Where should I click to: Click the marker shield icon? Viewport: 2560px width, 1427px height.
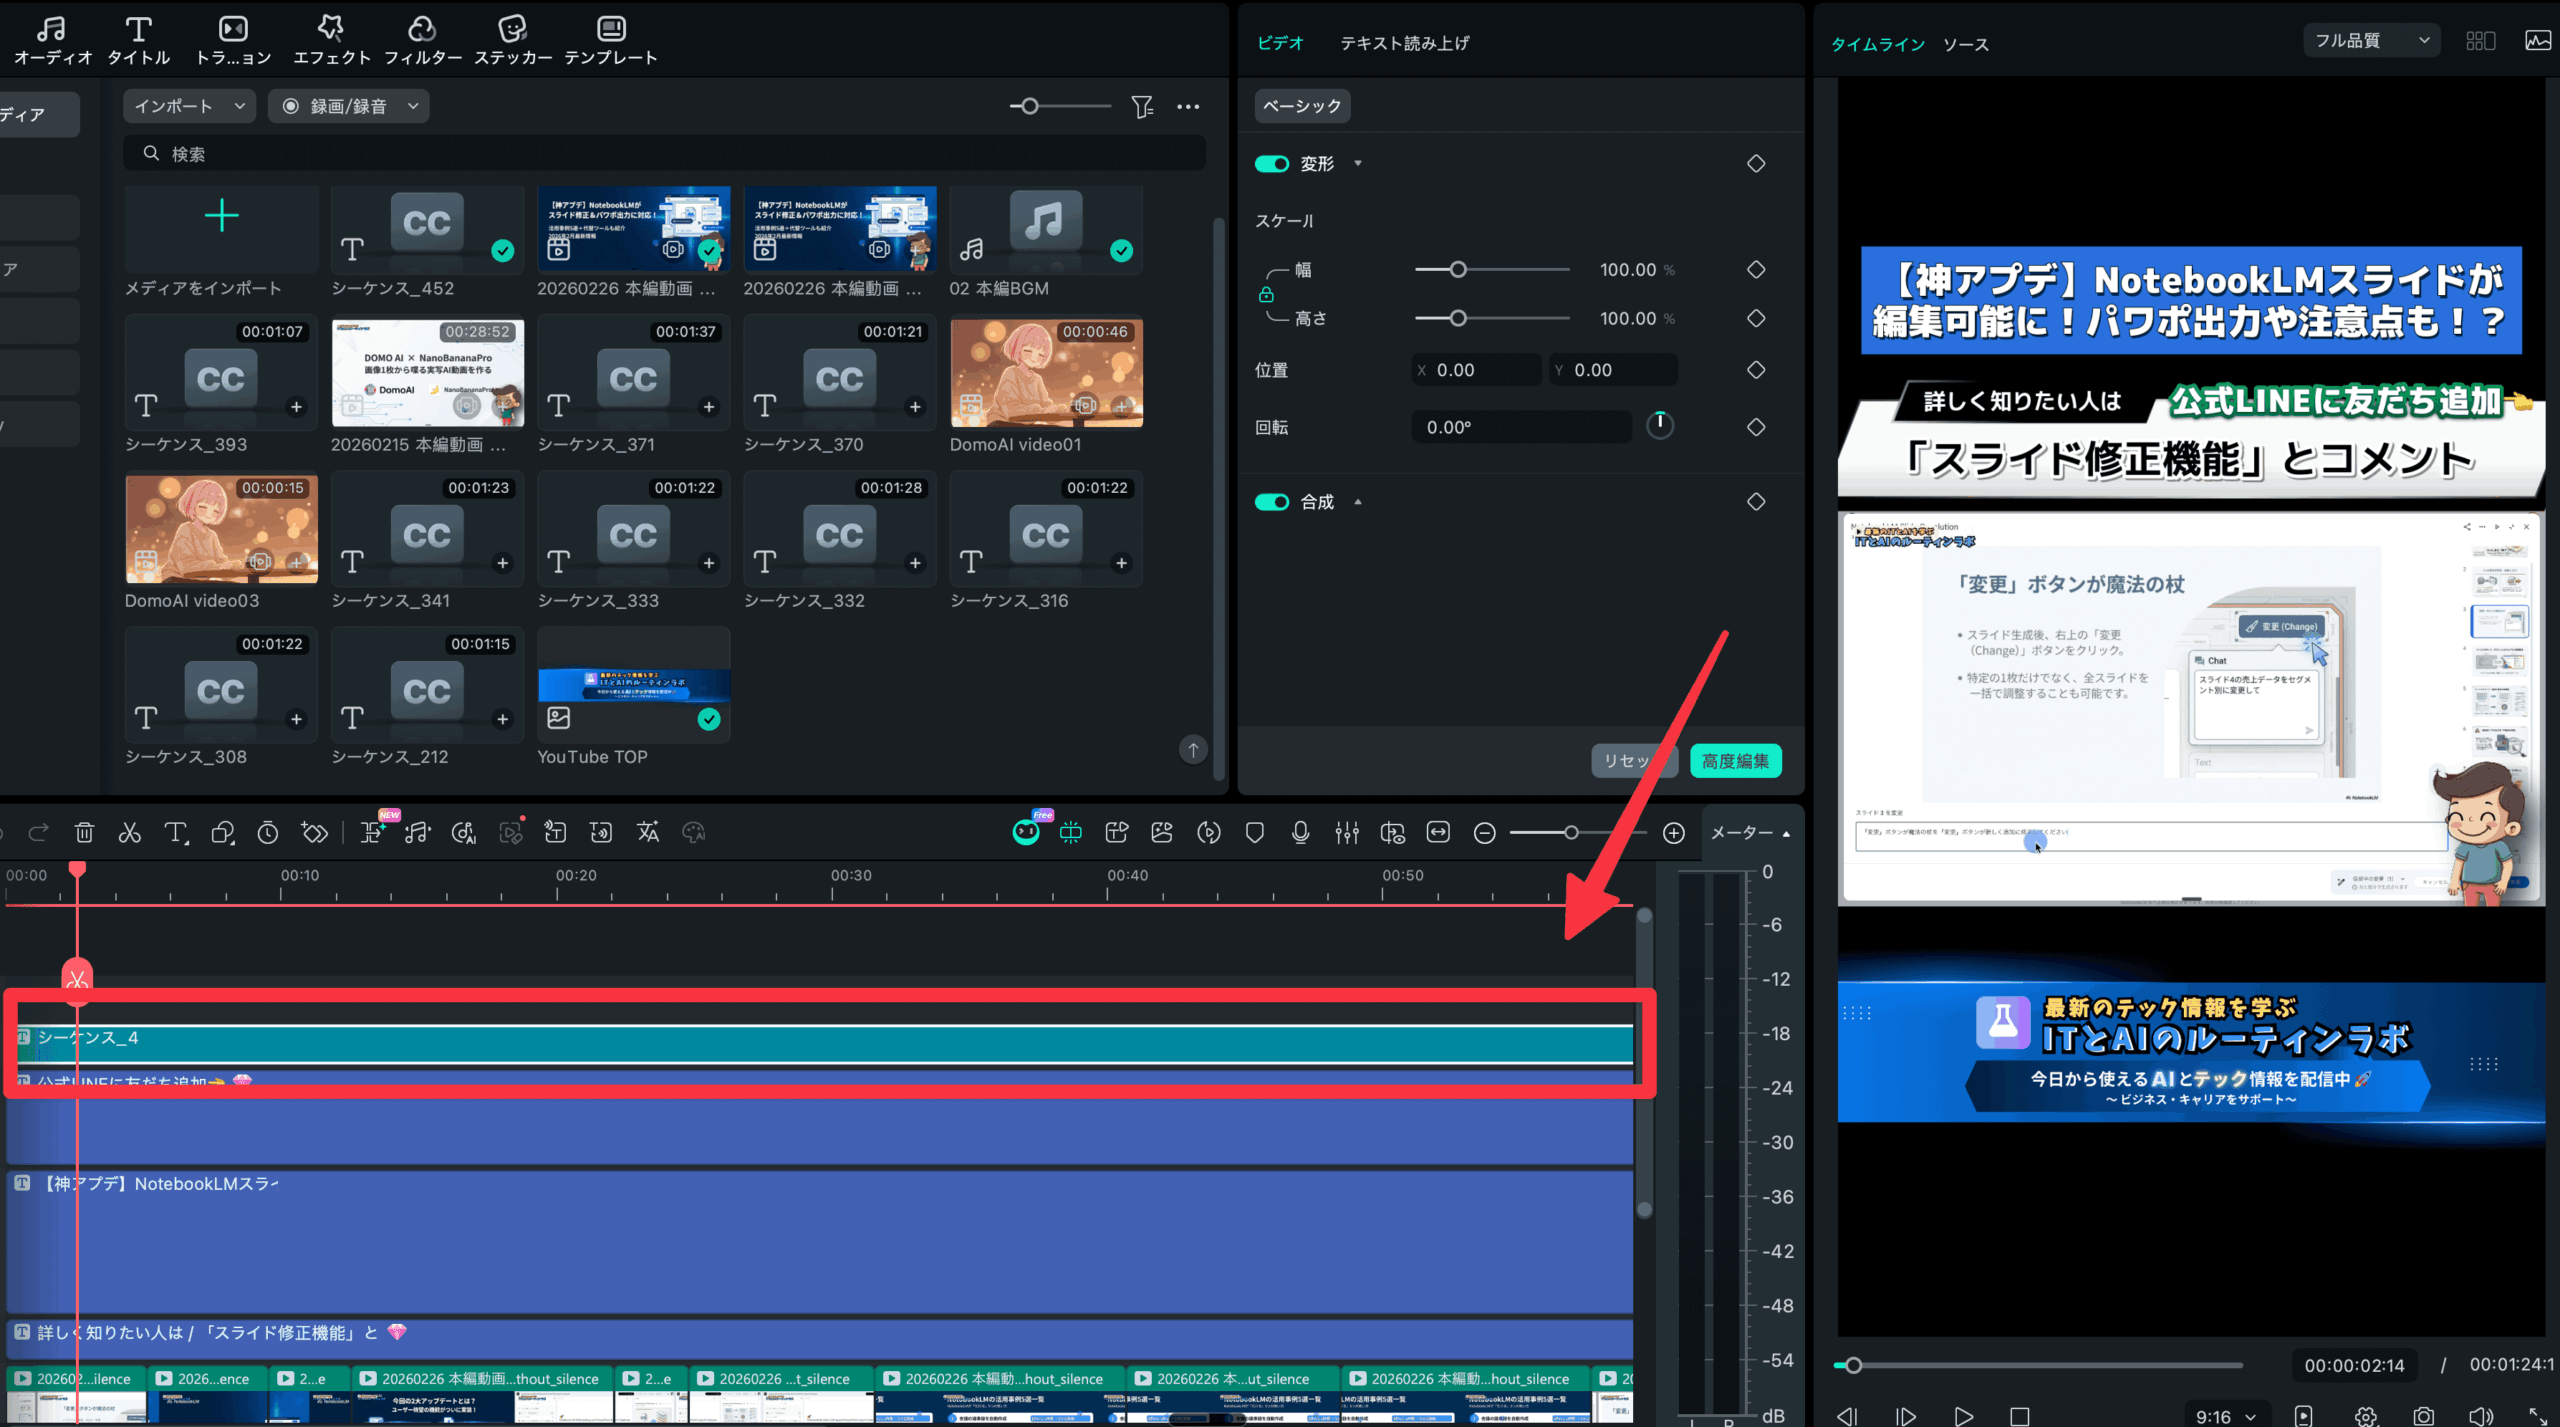click(1254, 832)
